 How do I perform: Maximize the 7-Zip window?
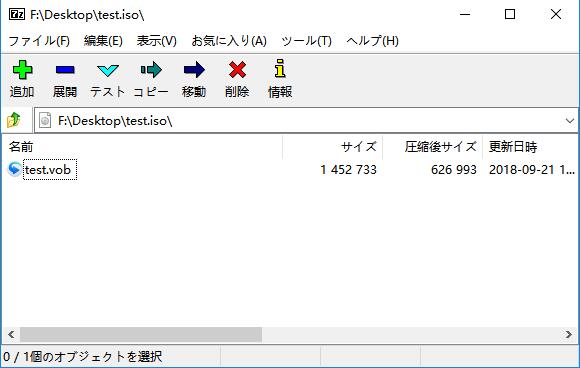coord(510,14)
